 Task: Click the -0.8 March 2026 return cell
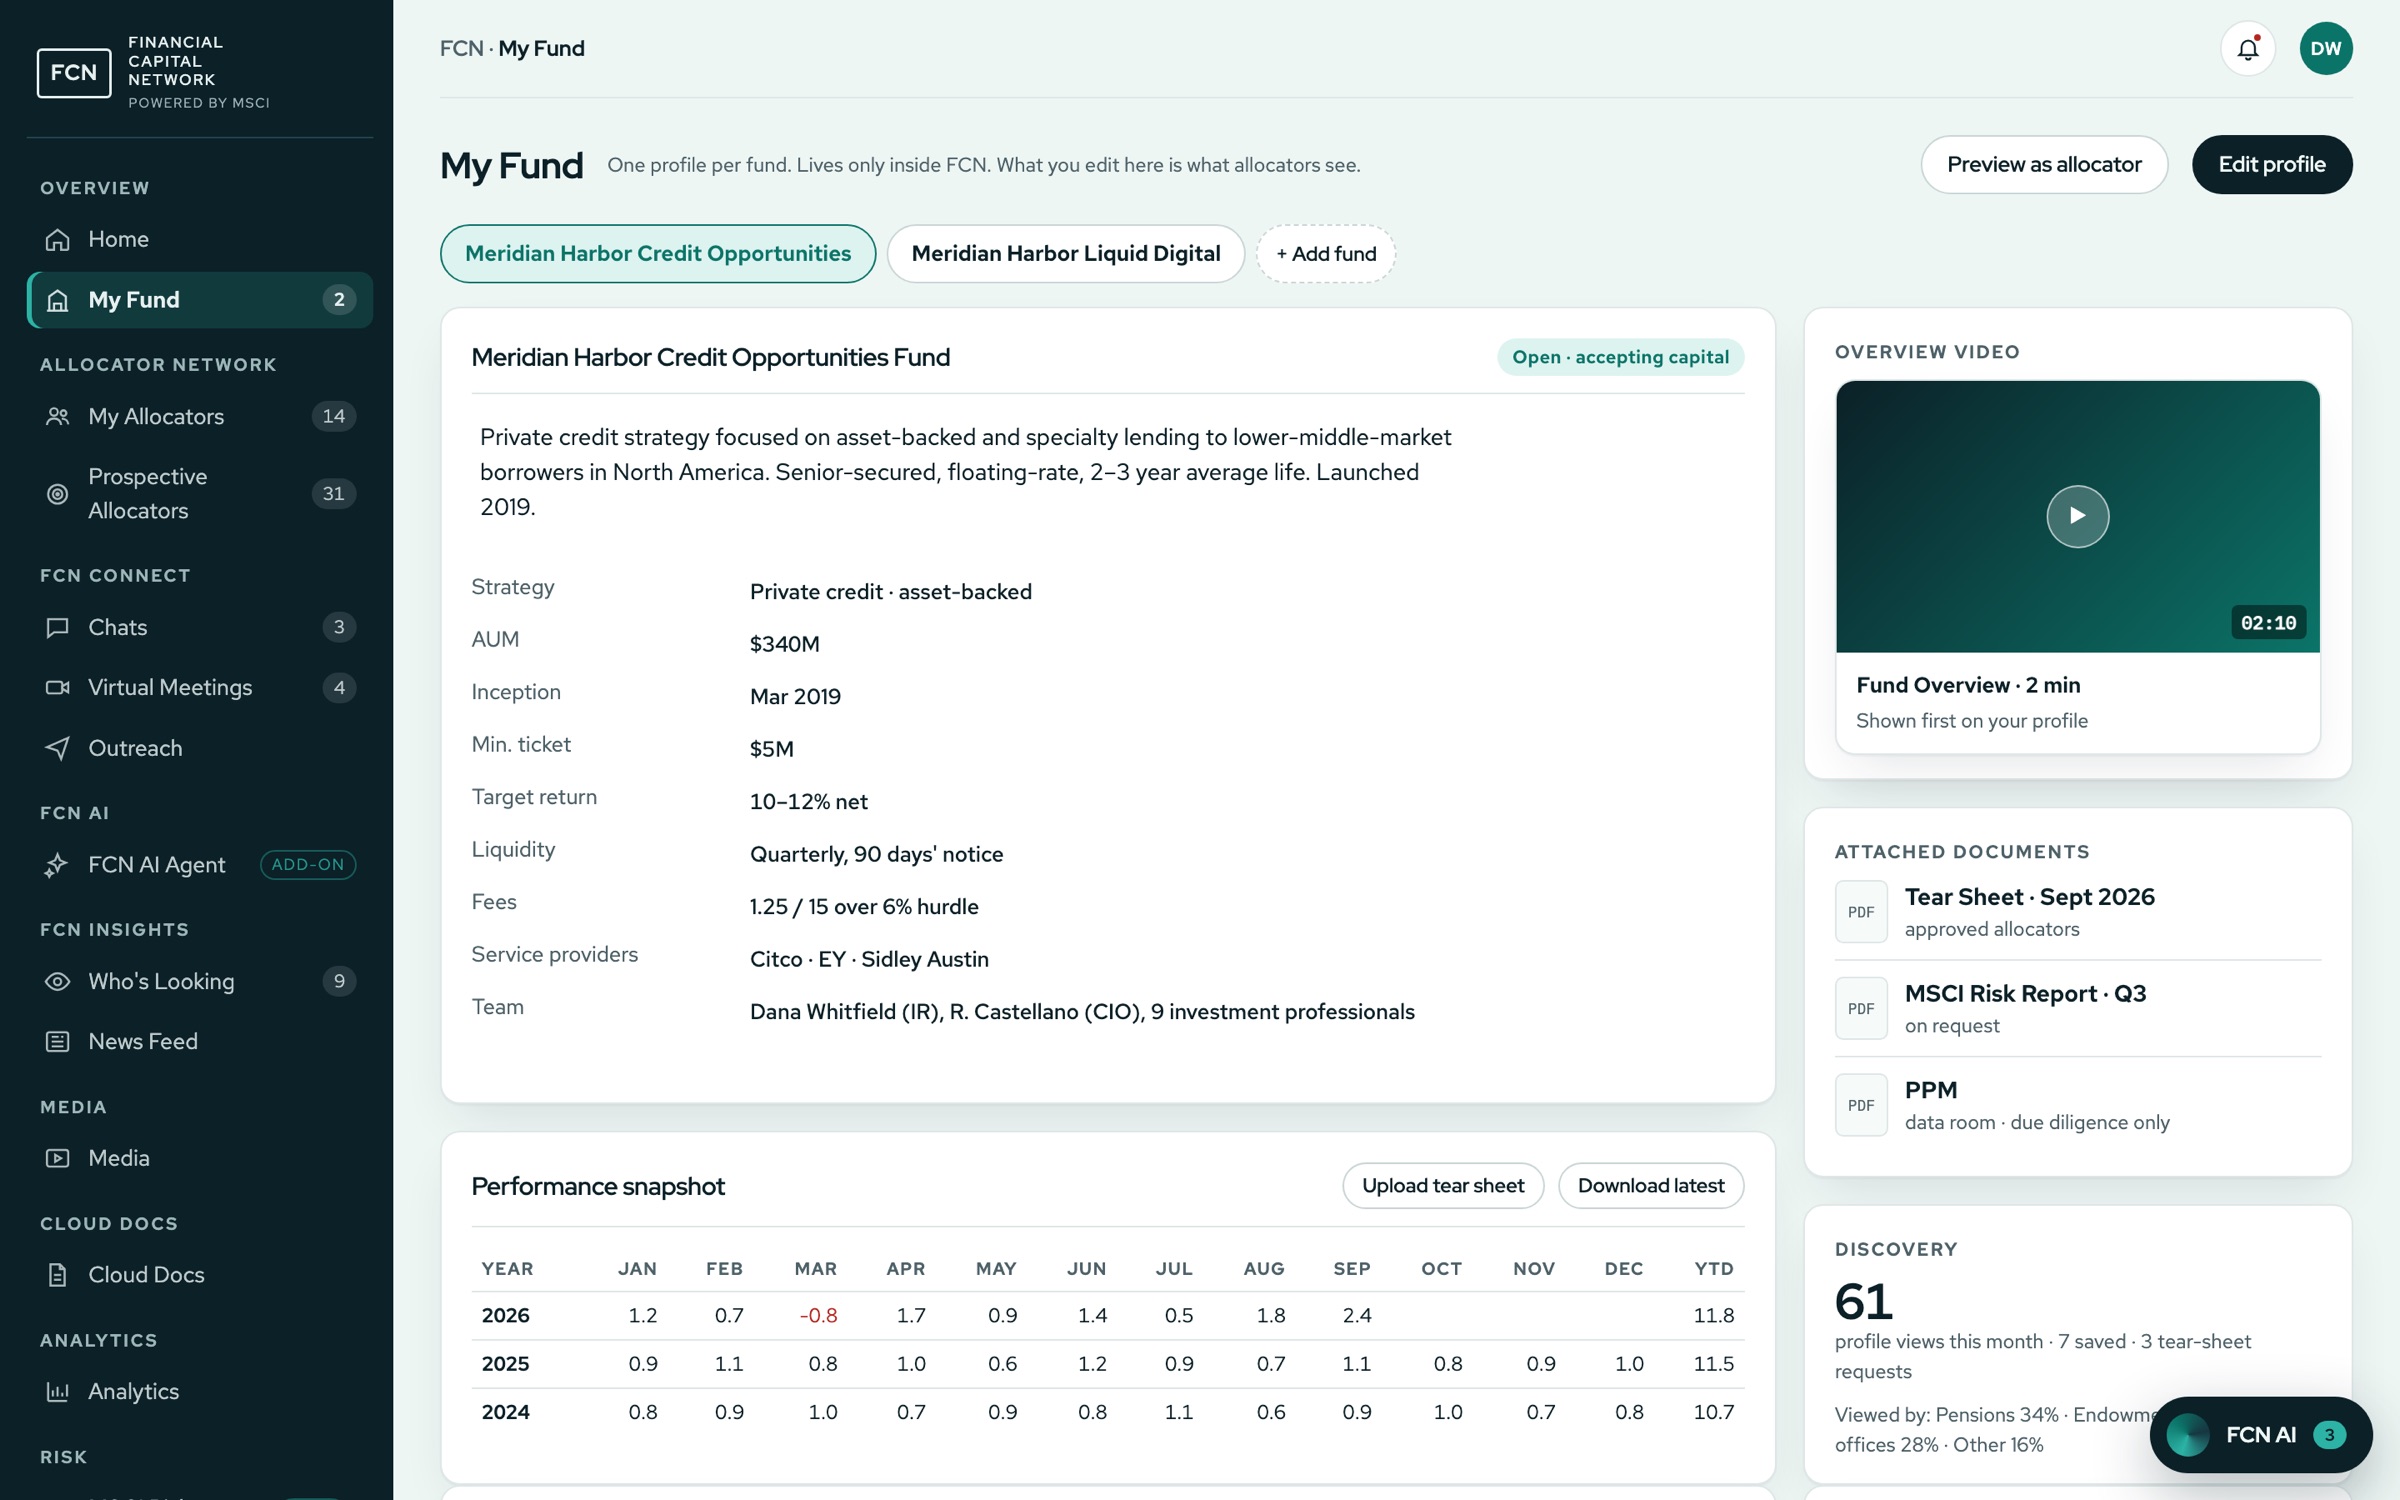click(818, 1316)
